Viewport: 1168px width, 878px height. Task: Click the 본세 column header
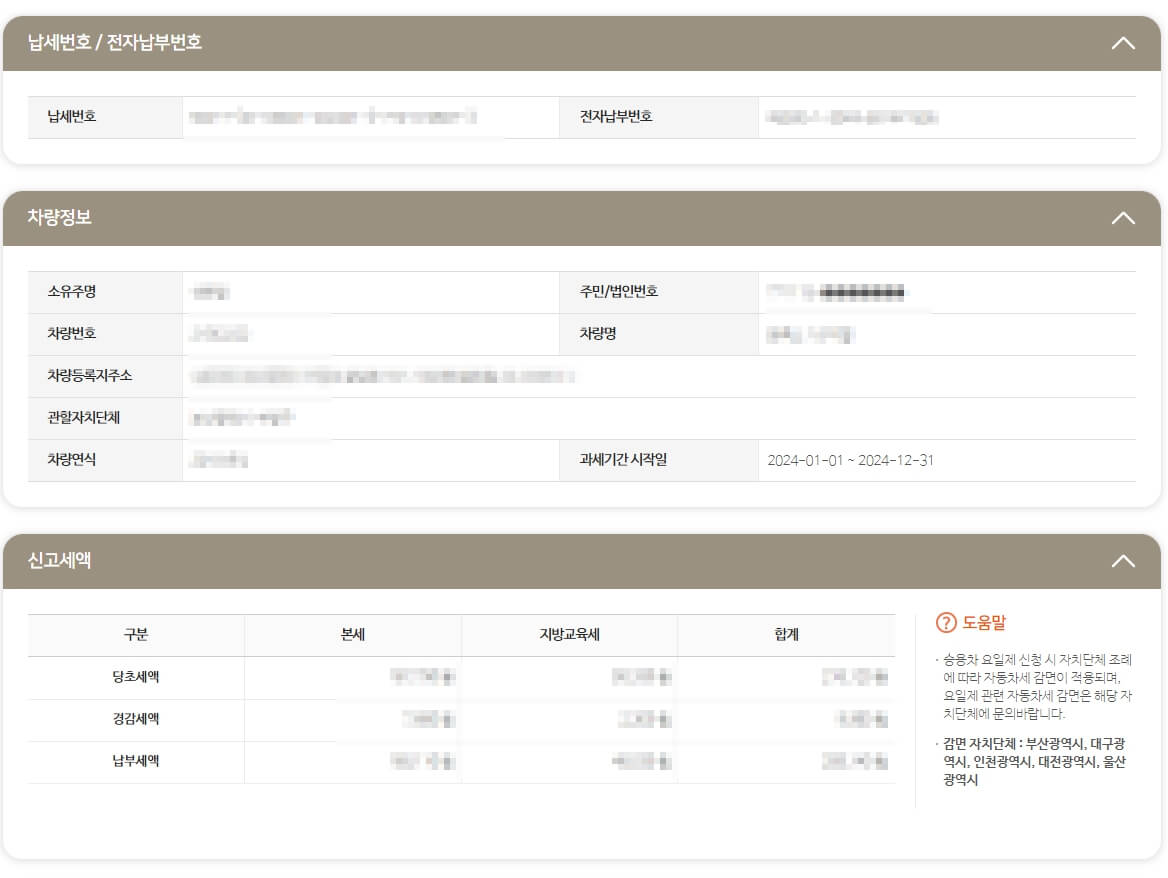click(352, 634)
